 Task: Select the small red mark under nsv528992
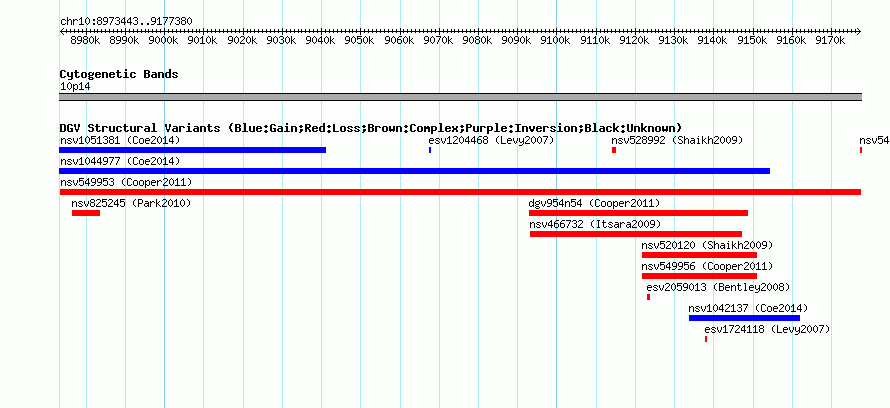614,150
